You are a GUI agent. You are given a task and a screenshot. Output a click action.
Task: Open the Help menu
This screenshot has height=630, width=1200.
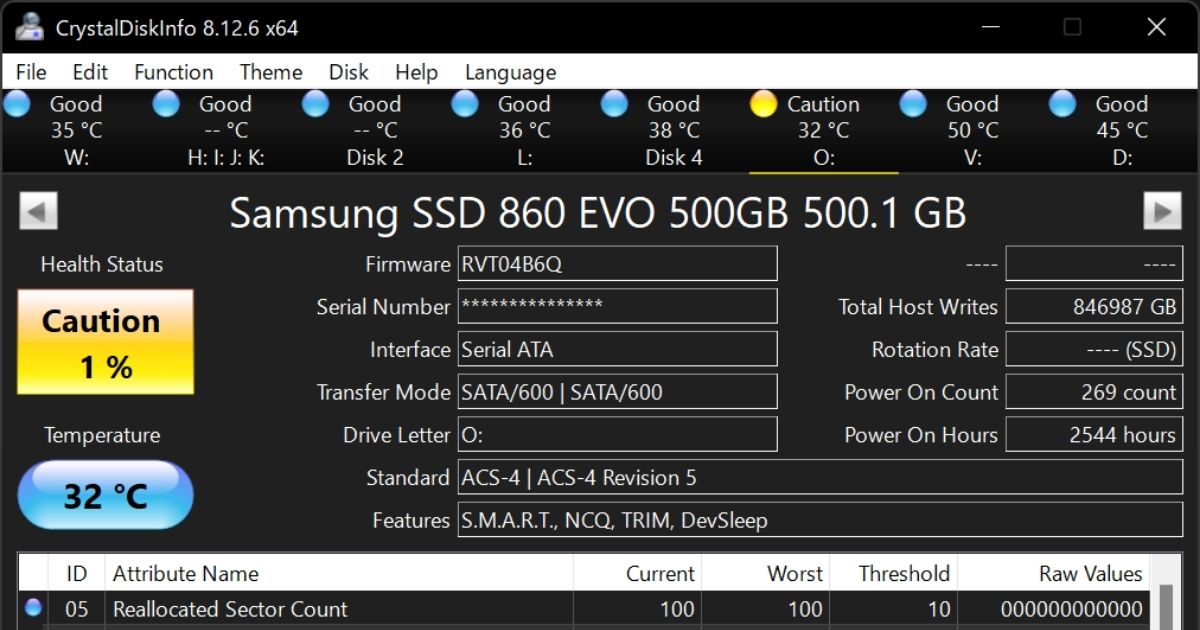pyautogui.click(x=416, y=72)
